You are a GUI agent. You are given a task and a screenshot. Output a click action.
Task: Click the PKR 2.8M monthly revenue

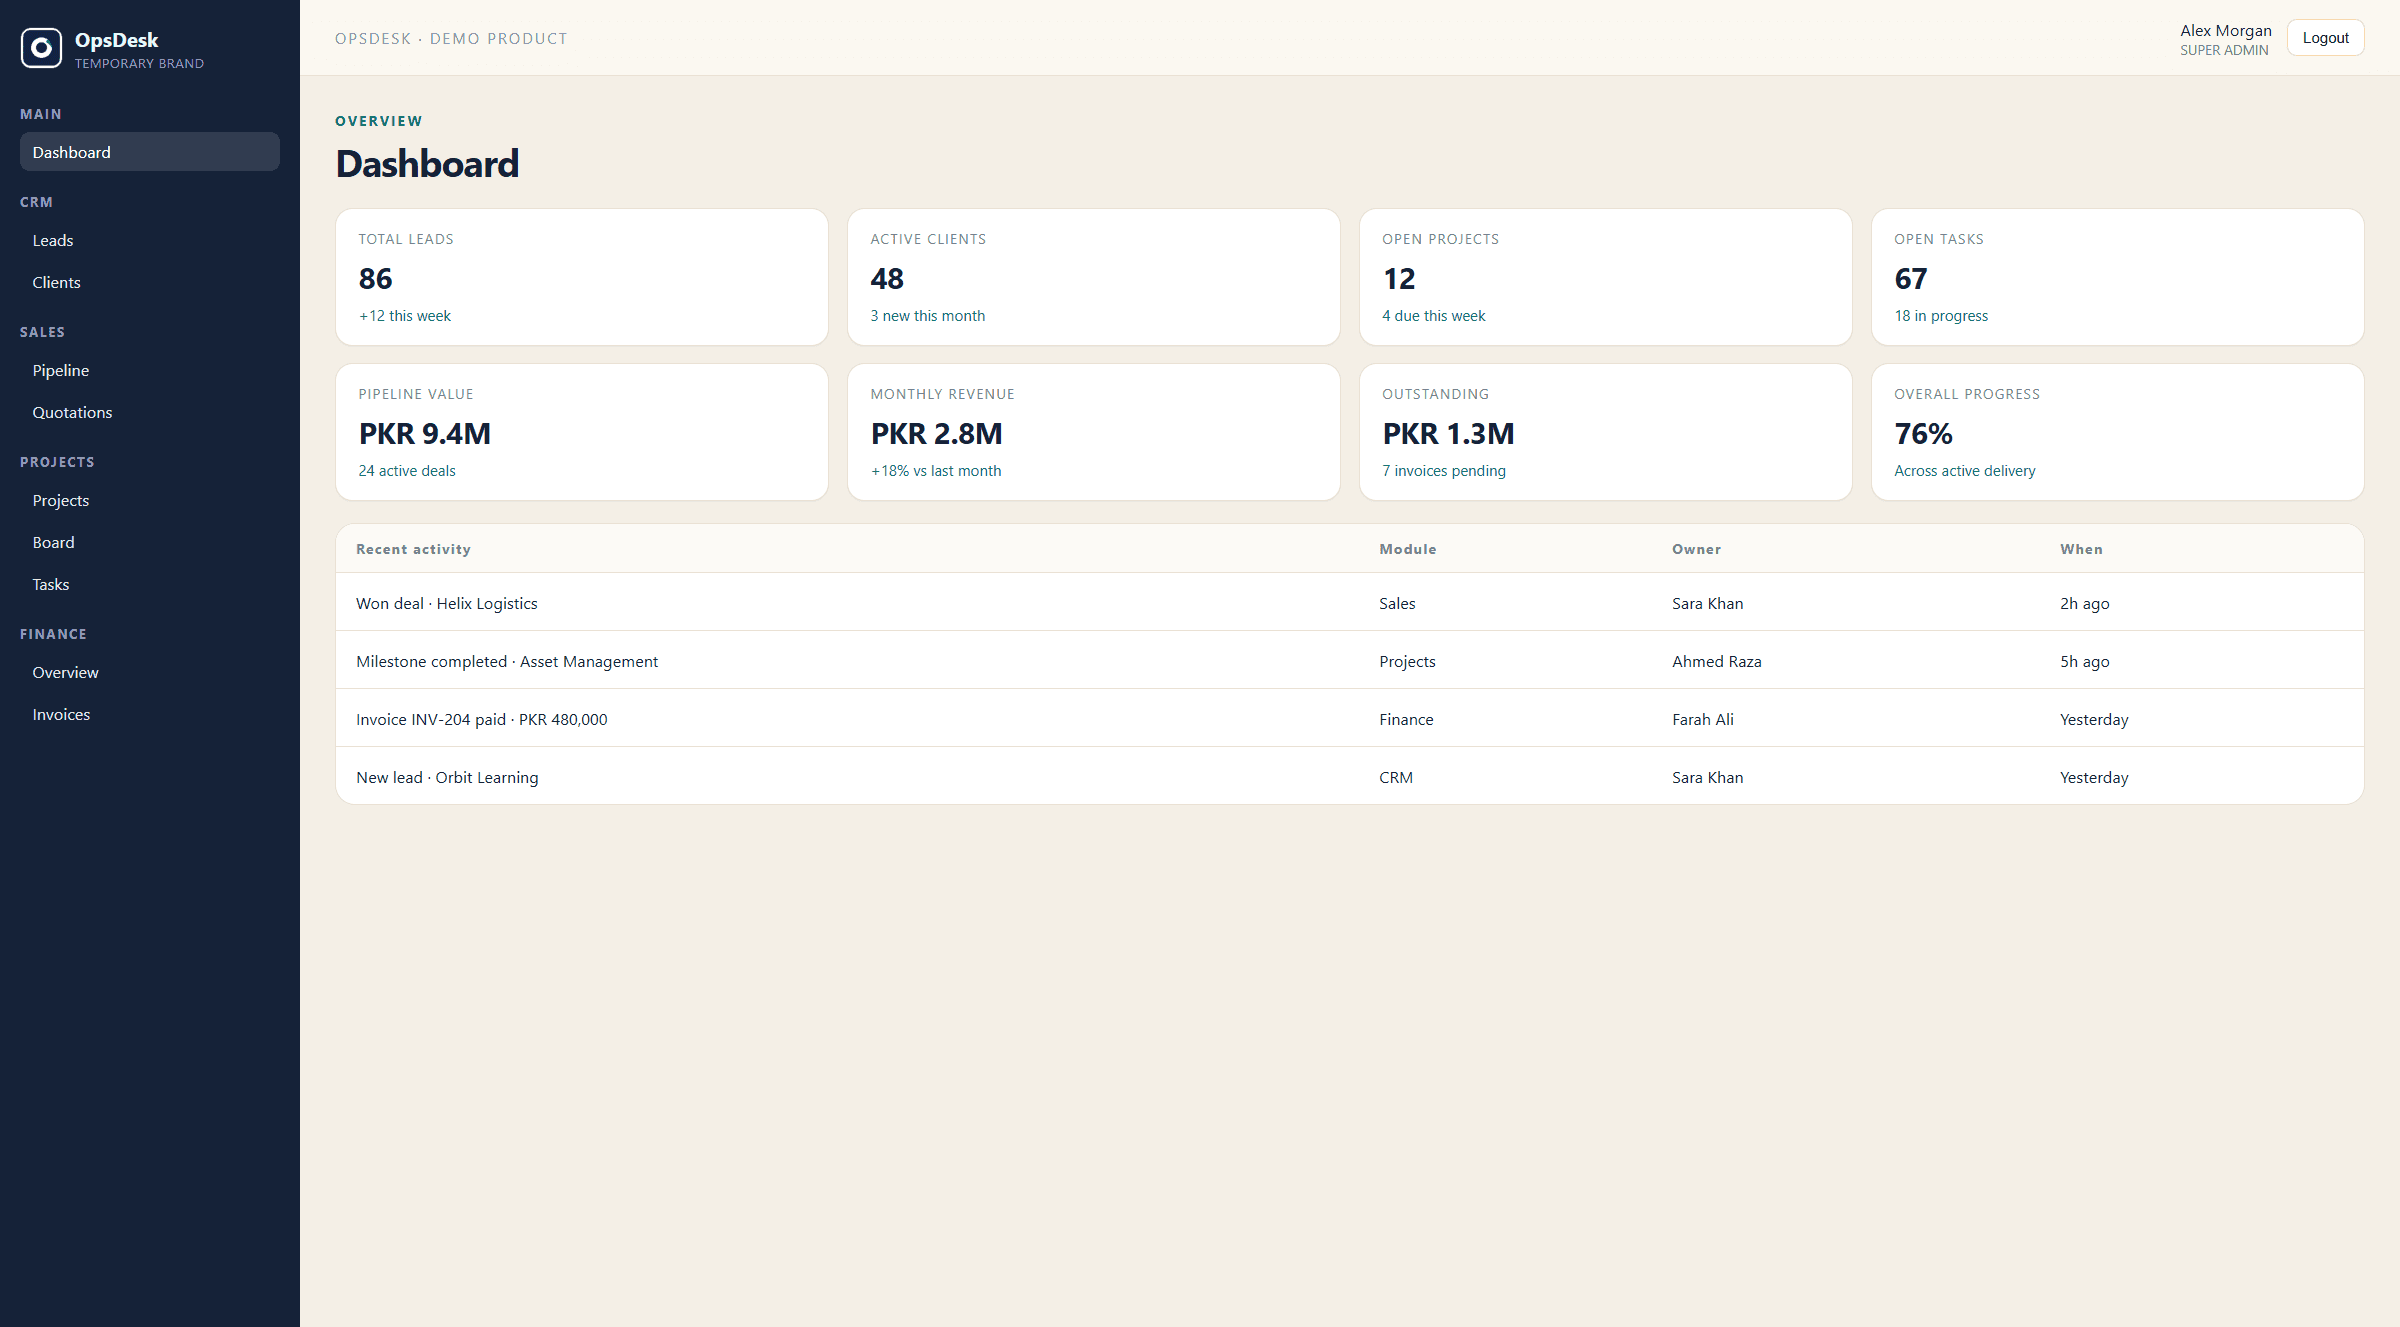[937, 433]
